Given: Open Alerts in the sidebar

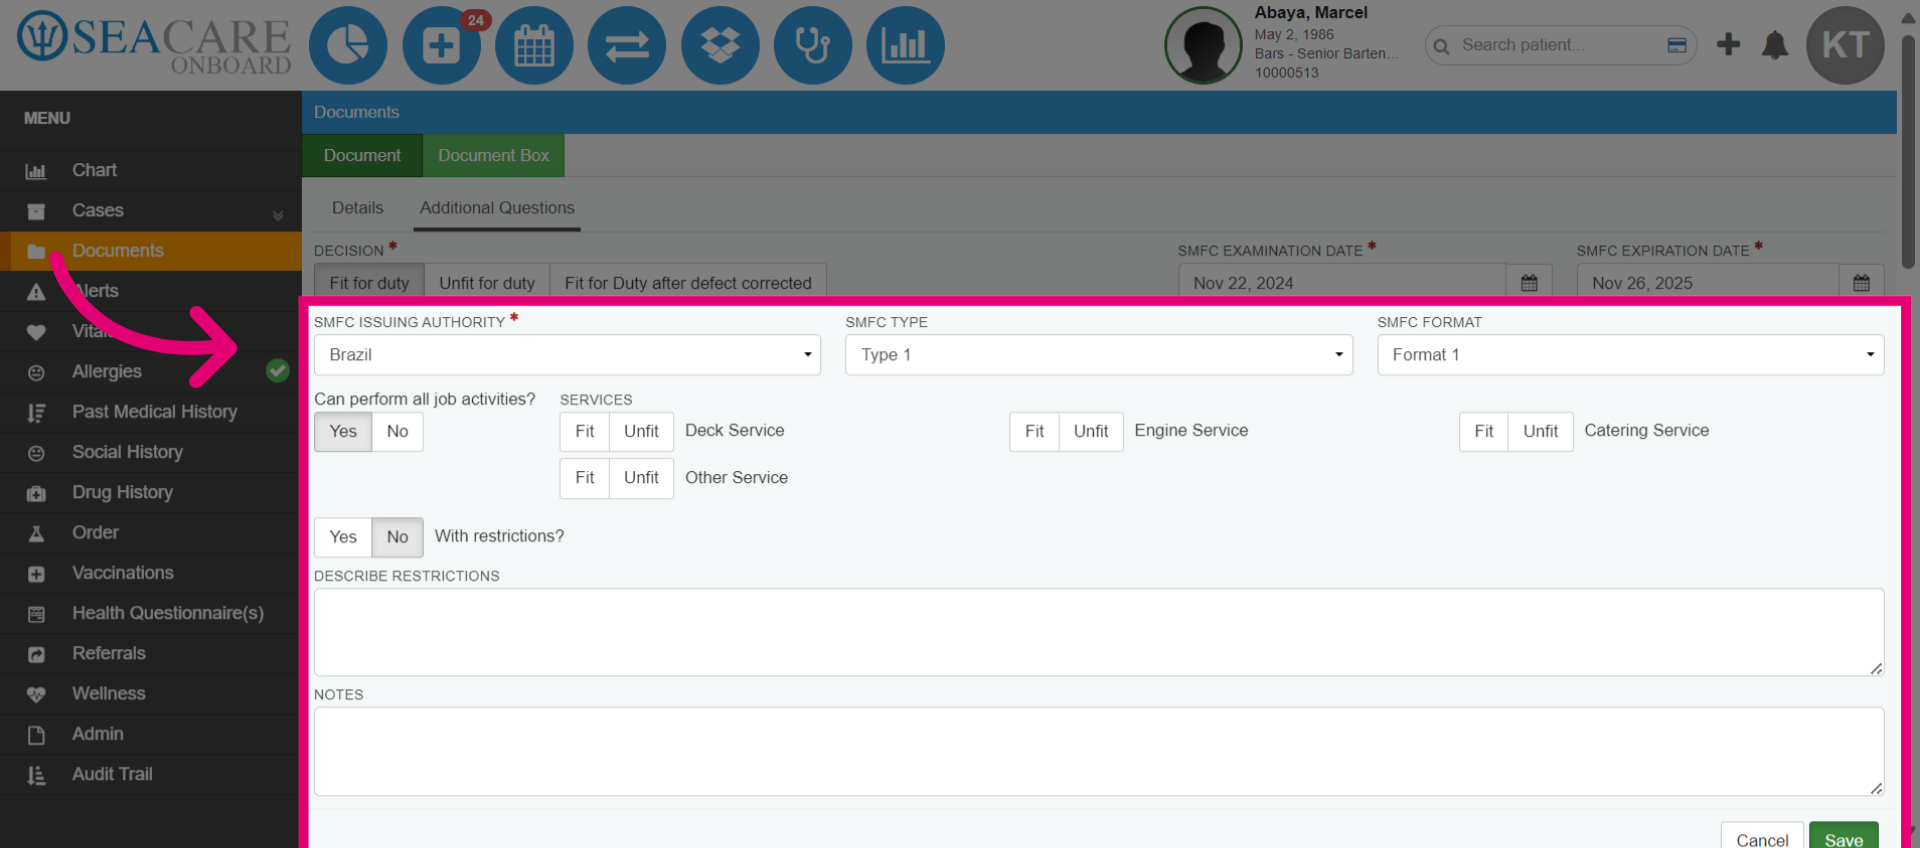Looking at the screenshot, I should point(151,291).
